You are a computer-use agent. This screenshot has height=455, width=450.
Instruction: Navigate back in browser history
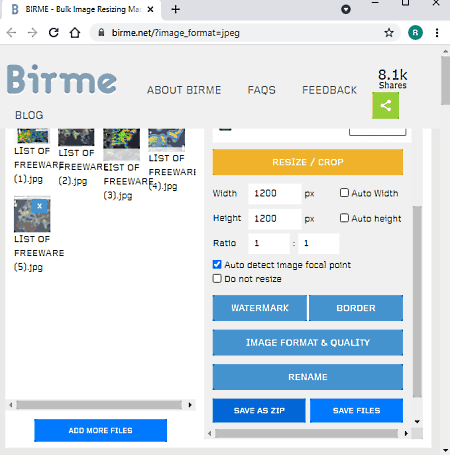click(x=11, y=33)
